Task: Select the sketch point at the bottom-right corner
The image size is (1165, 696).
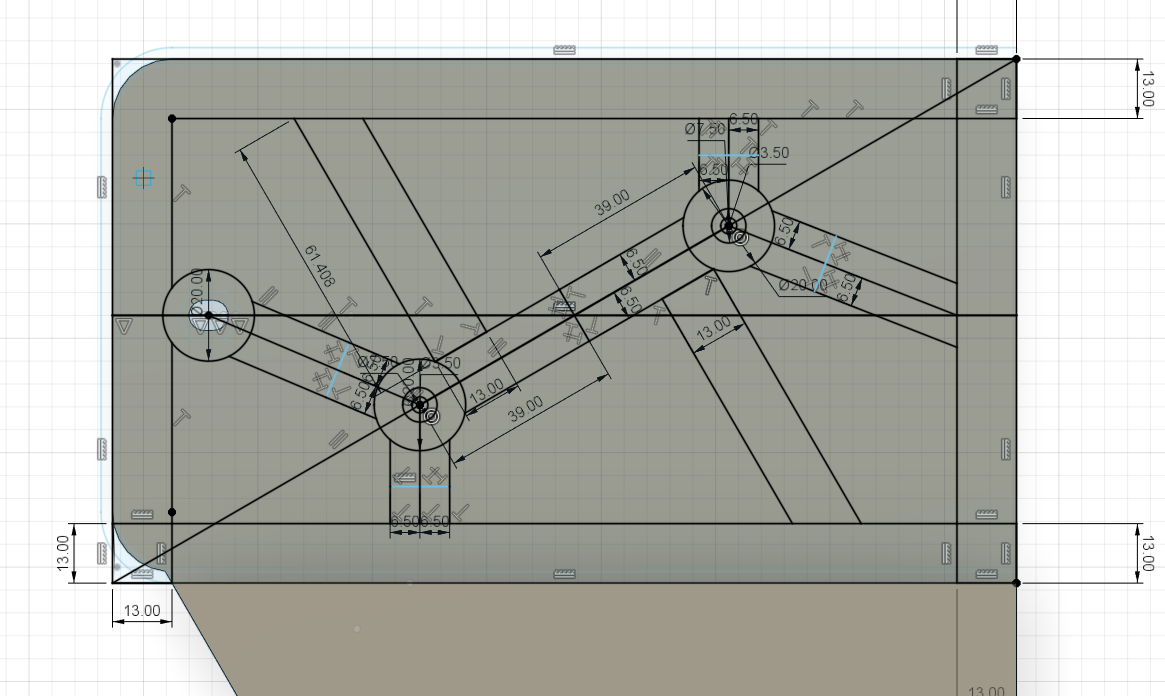Action: pos(1016,583)
